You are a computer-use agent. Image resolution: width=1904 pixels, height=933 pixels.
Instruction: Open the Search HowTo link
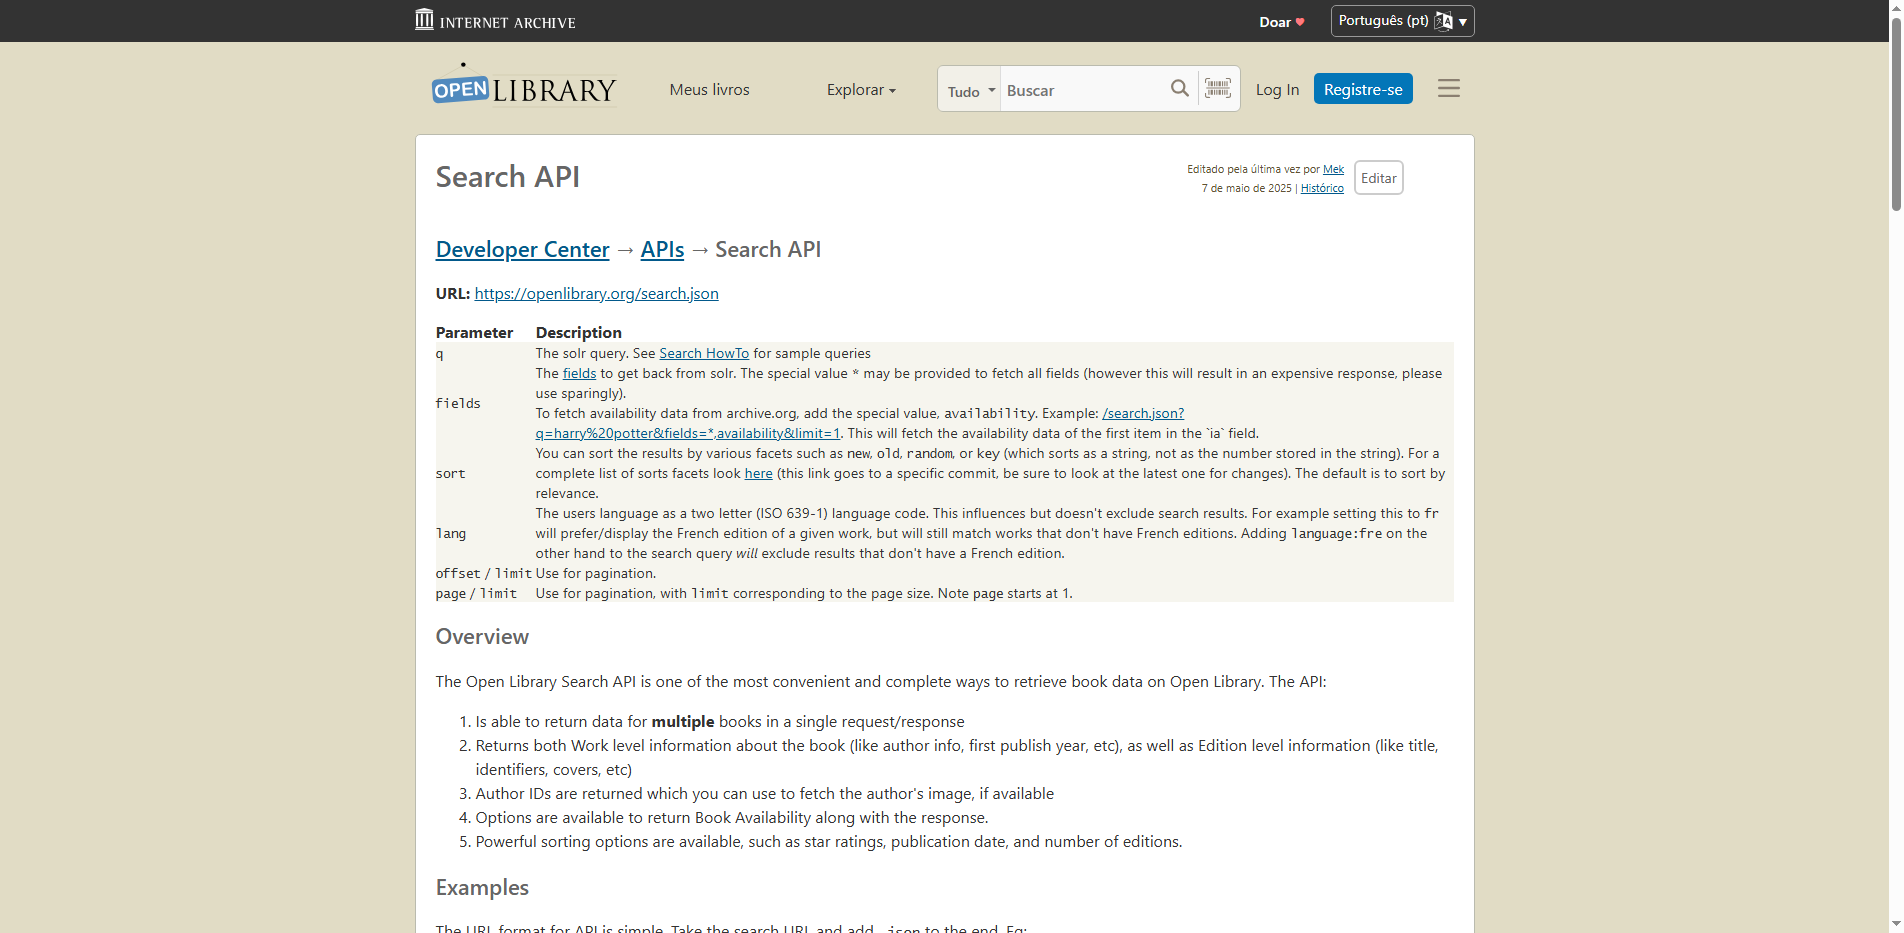(703, 353)
